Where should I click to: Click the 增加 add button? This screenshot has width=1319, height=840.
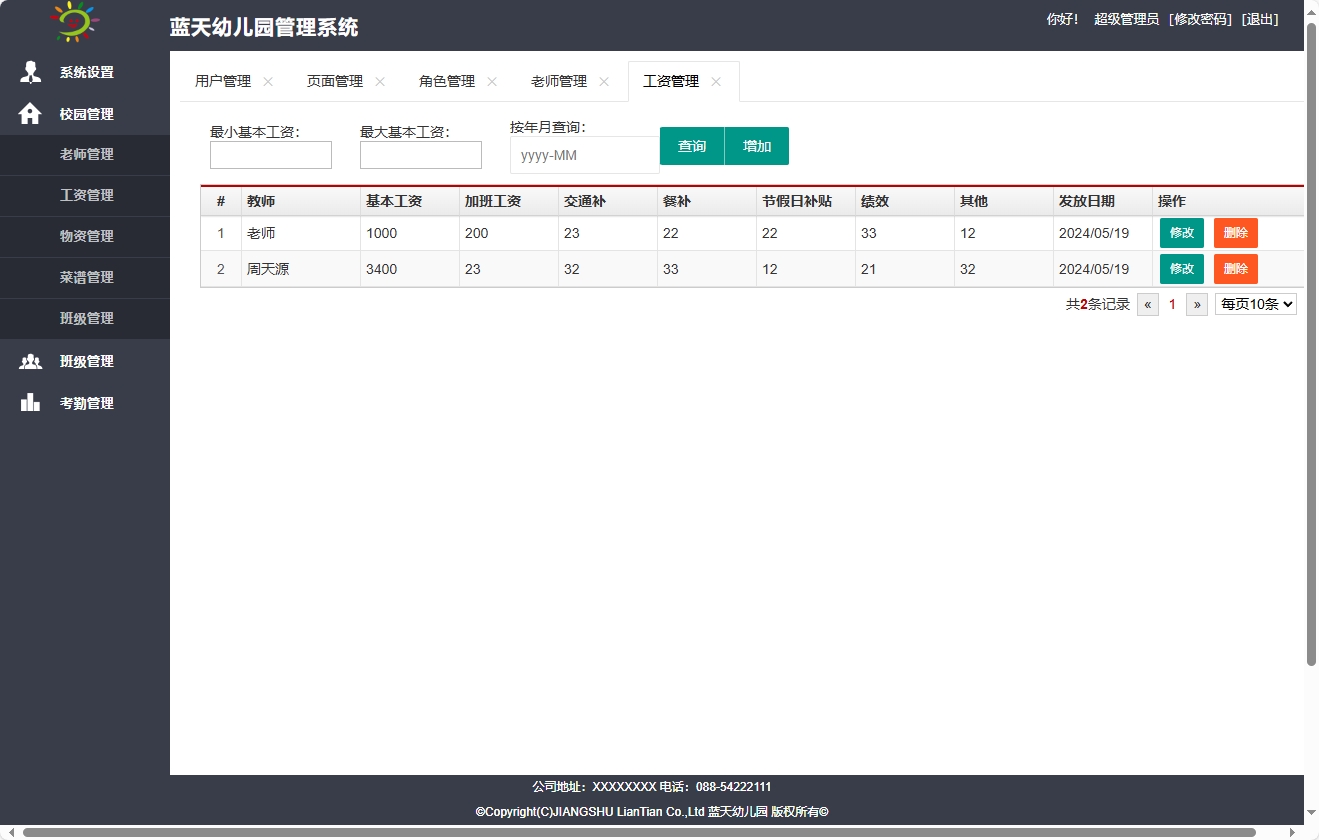[756, 145]
